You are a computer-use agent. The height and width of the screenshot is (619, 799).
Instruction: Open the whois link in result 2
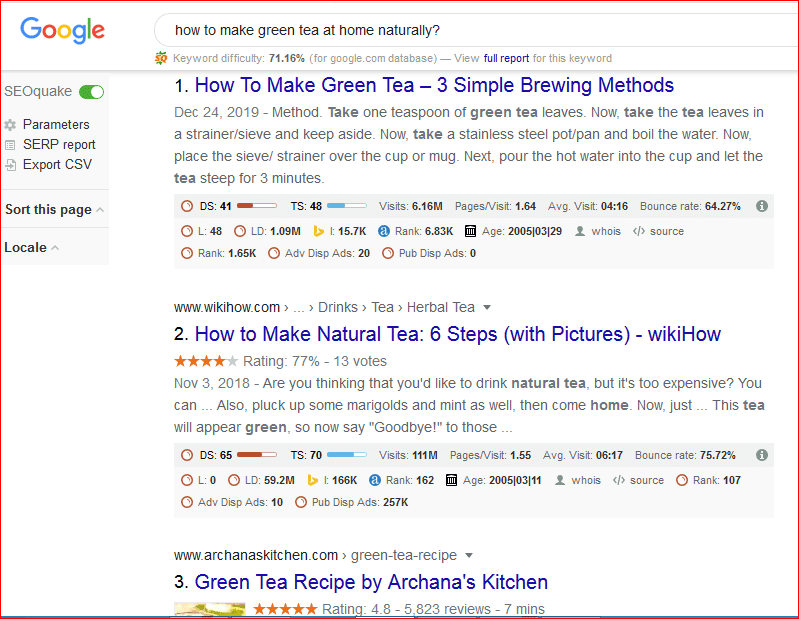[x=586, y=480]
